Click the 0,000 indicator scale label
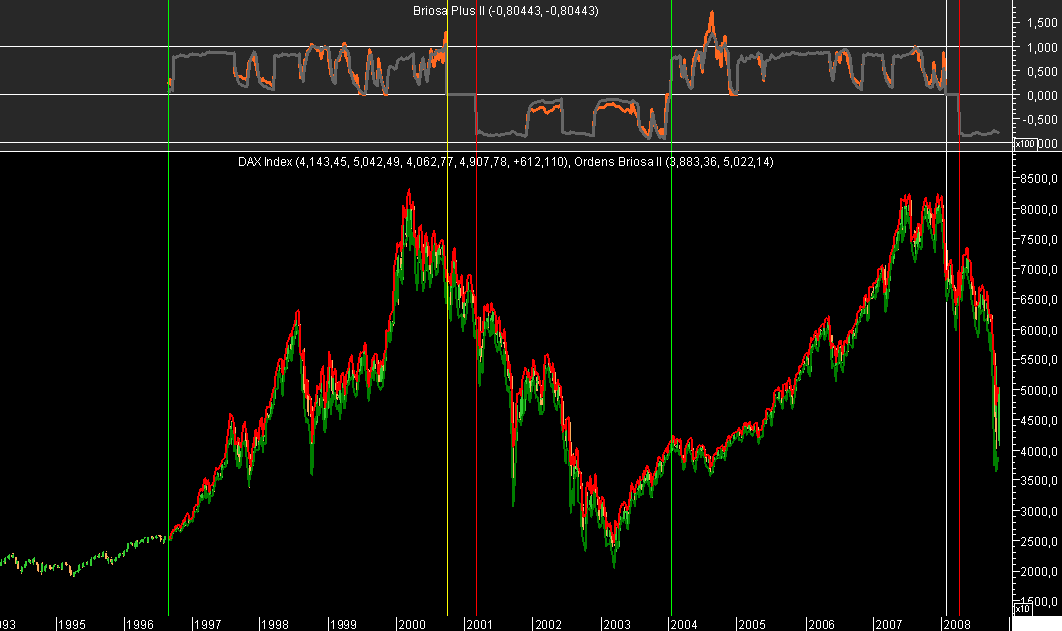This screenshot has height=631, width=1062. click(1042, 95)
